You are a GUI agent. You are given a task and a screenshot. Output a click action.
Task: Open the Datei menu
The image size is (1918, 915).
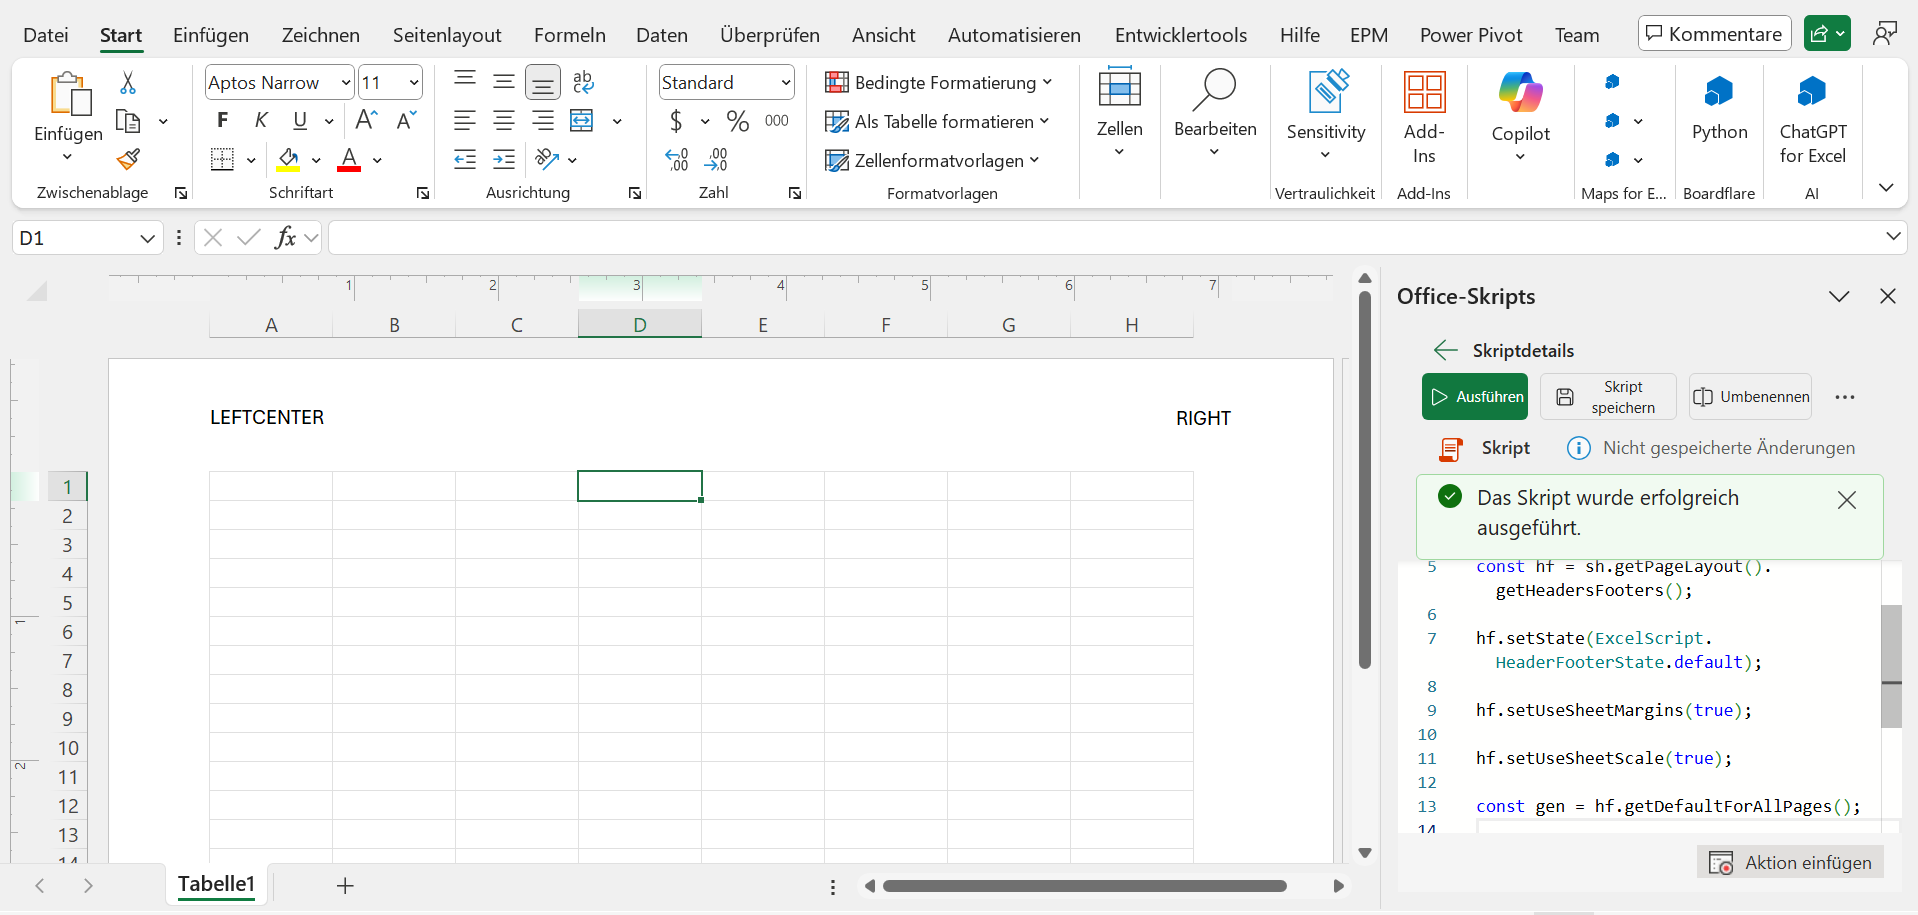(x=46, y=35)
